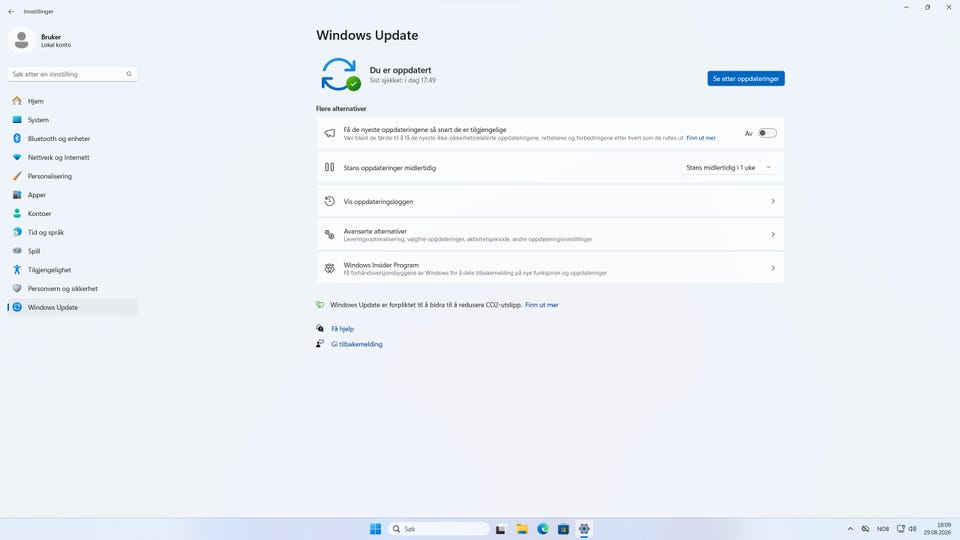Click the history clock icon for update log
The width and height of the screenshot is (960, 540).
tap(329, 201)
